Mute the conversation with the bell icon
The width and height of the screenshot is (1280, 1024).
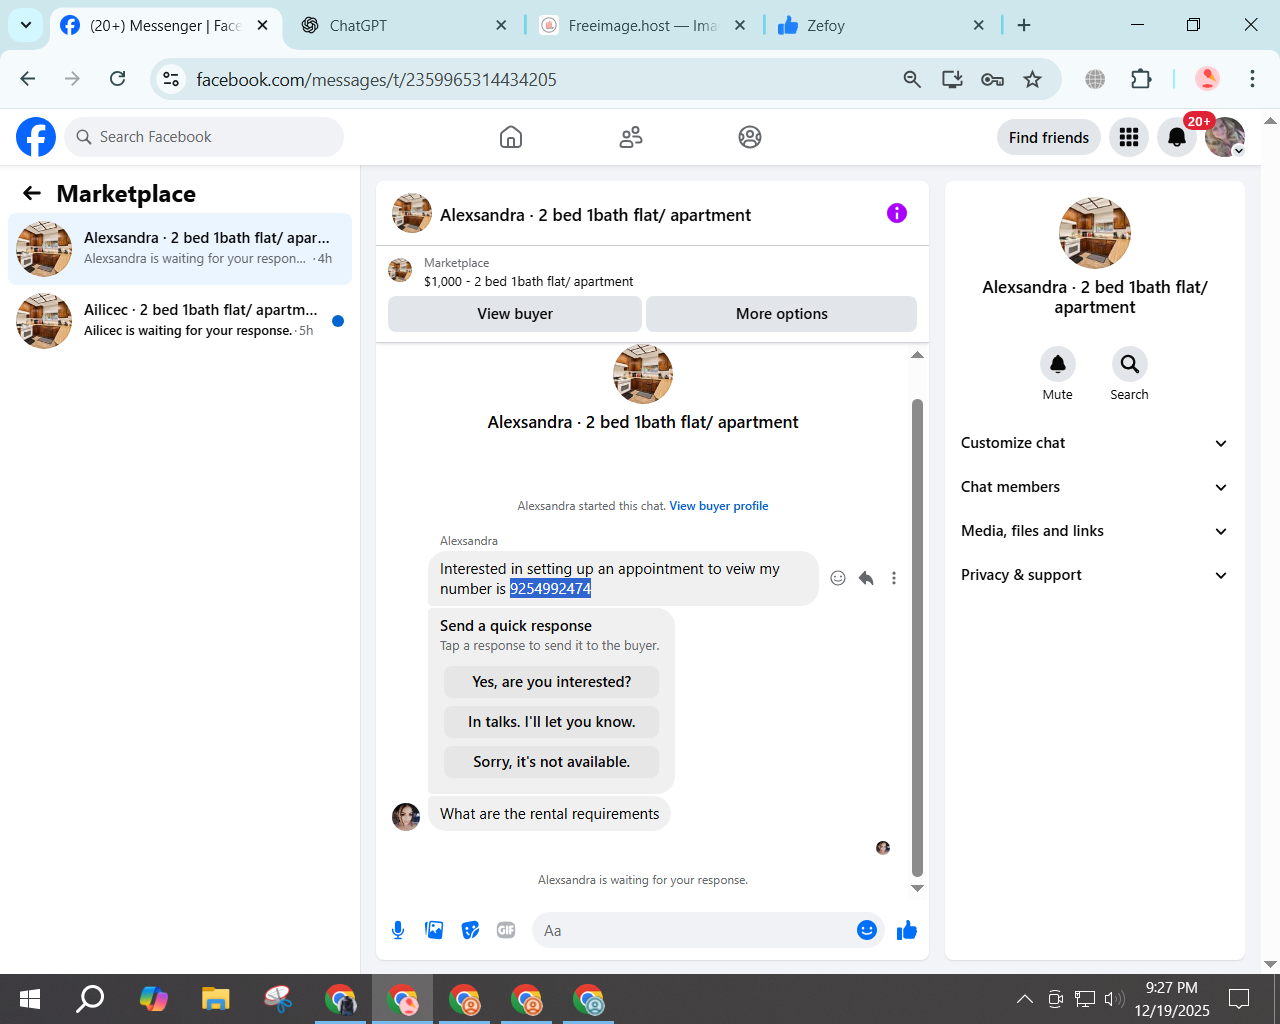(1058, 364)
